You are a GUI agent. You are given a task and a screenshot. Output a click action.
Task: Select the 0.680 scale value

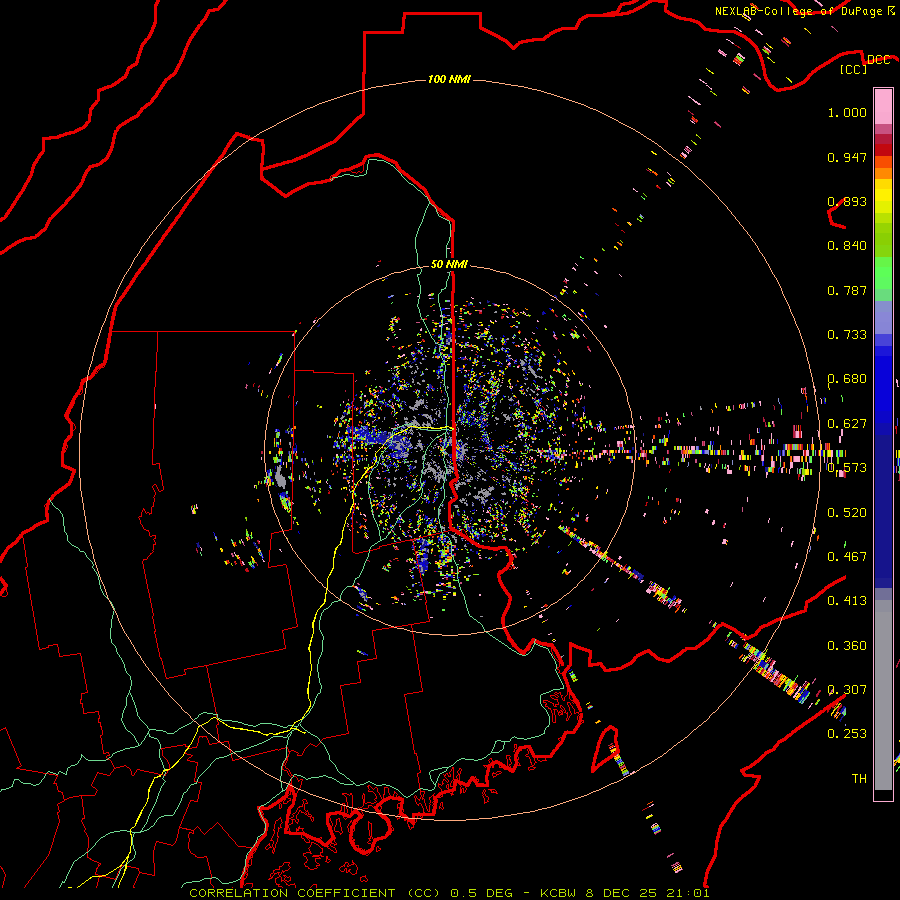tap(847, 379)
